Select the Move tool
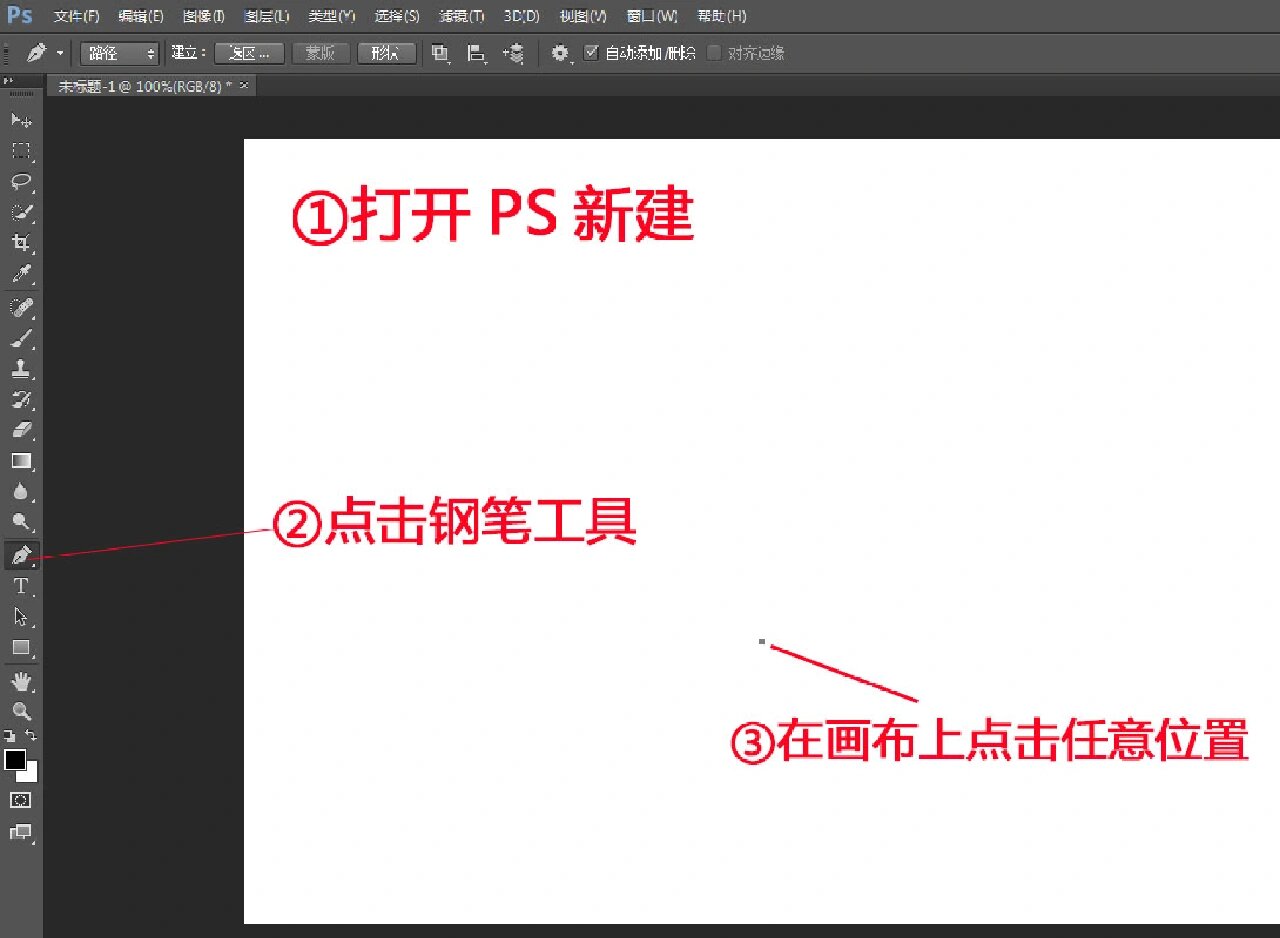Viewport: 1280px width, 938px height. [x=21, y=121]
